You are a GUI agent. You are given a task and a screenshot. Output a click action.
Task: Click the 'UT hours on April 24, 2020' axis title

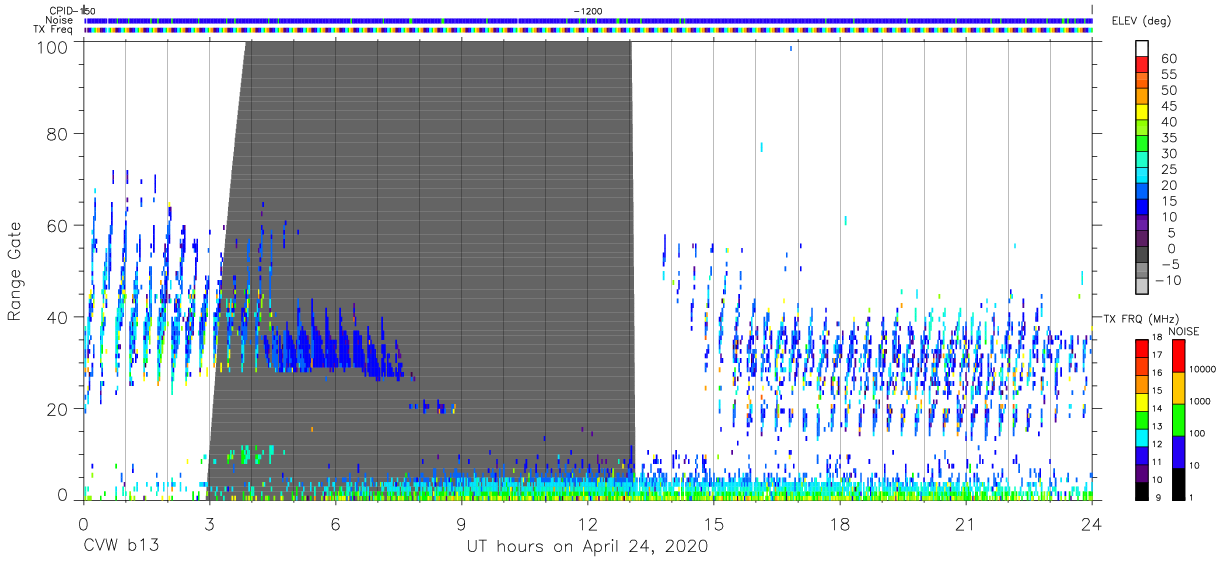[x=587, y=547]
